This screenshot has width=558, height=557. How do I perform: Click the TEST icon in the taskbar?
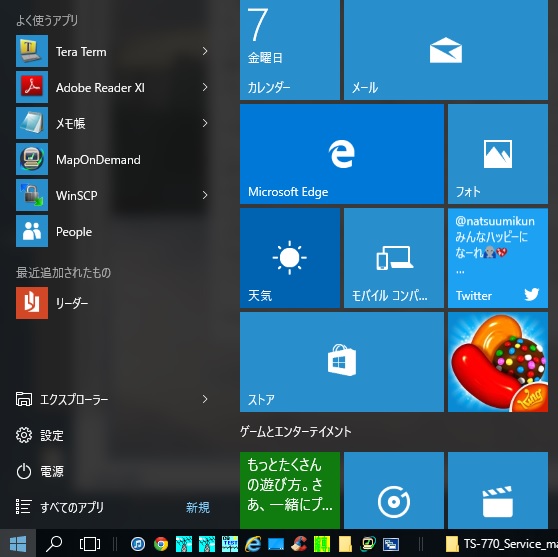[230, 543]
